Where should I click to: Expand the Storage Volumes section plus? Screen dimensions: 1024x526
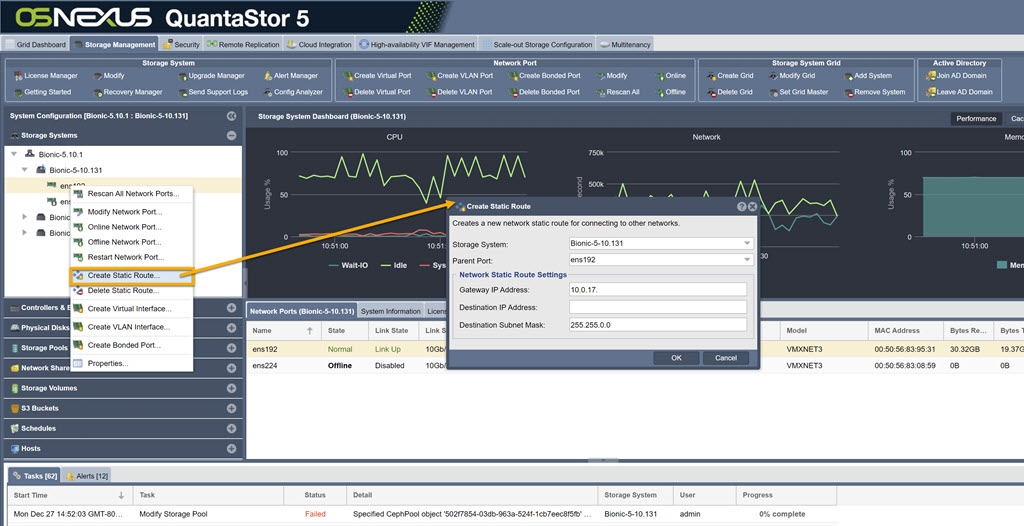click(231, 388)
